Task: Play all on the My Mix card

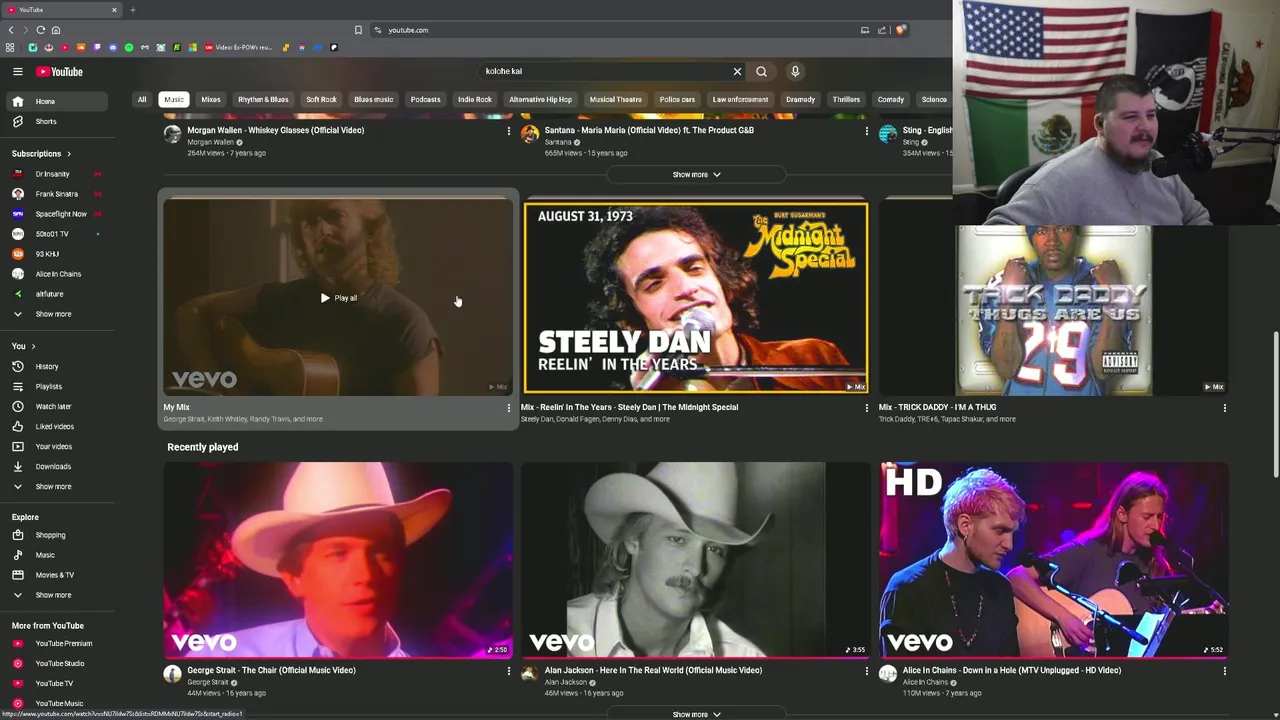Action: point(338,298)
